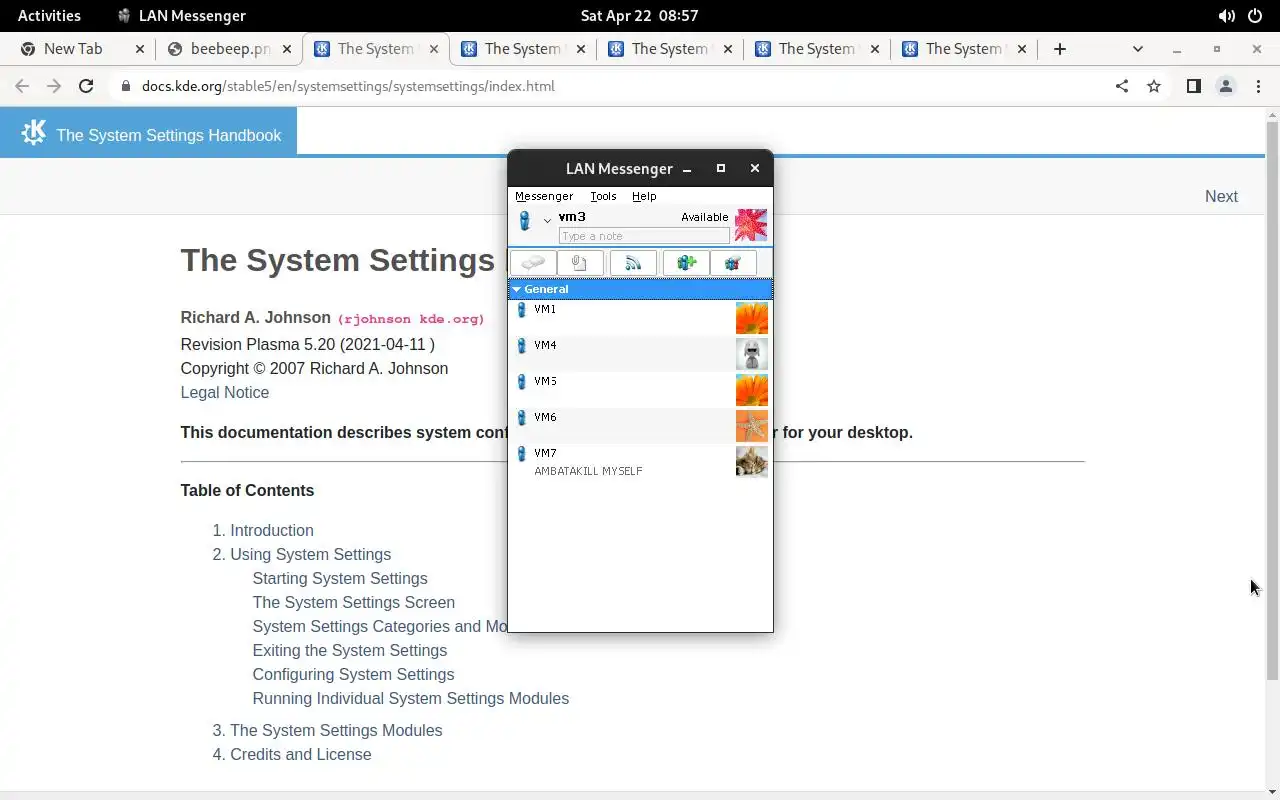The width and height of the screenshot is (1280, 800).
Task: Open Running Individual System Settings Modules link
Action: click(410, 698)
